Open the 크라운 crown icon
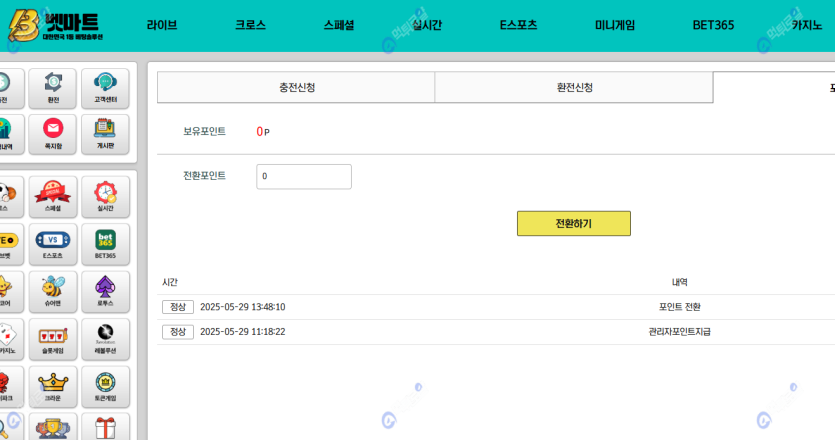 pos(53,386)
